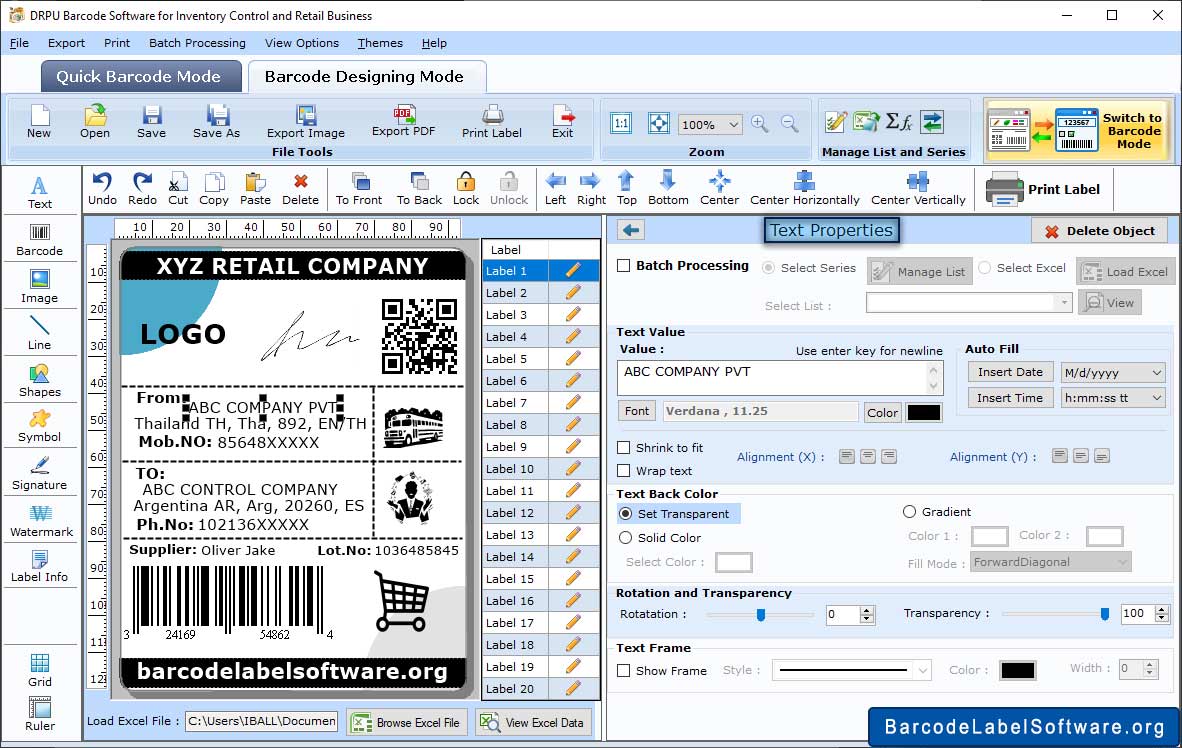The image size is (1182, 748).
Task: Toggle the Grid tool in sidebar
Action: coord(39,670)
